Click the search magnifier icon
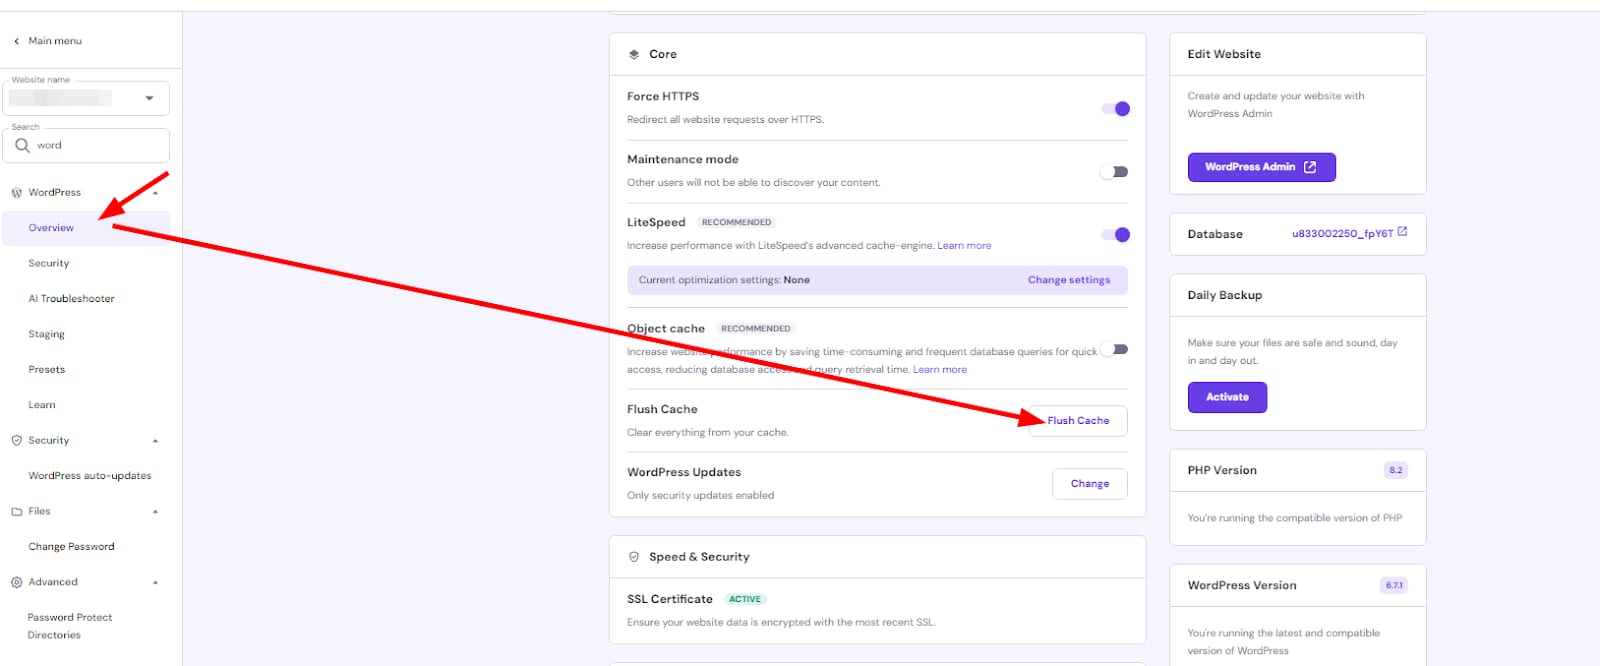This screenshot has width=1600, height=666. (22, 146)
